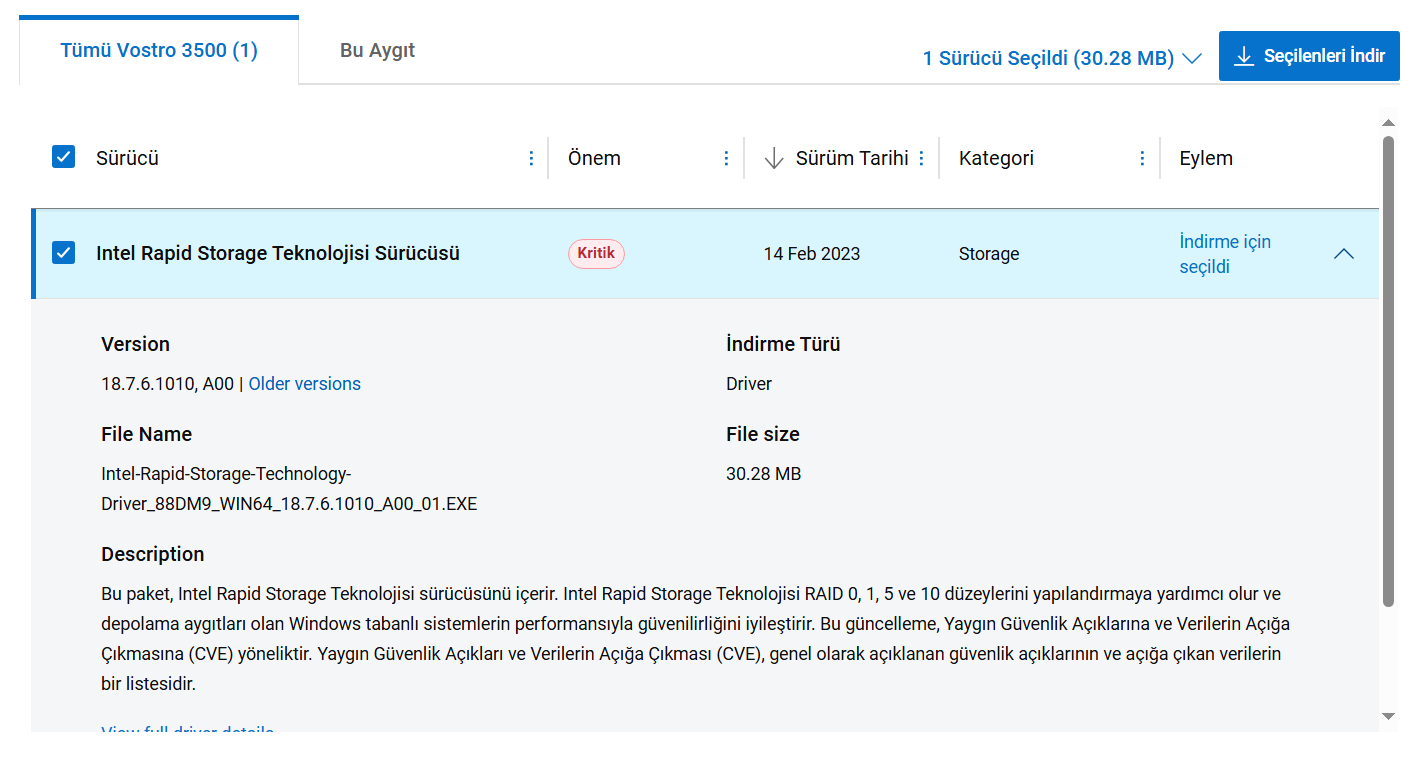Switch to Bu Aygıt tab

coord(377,50)
